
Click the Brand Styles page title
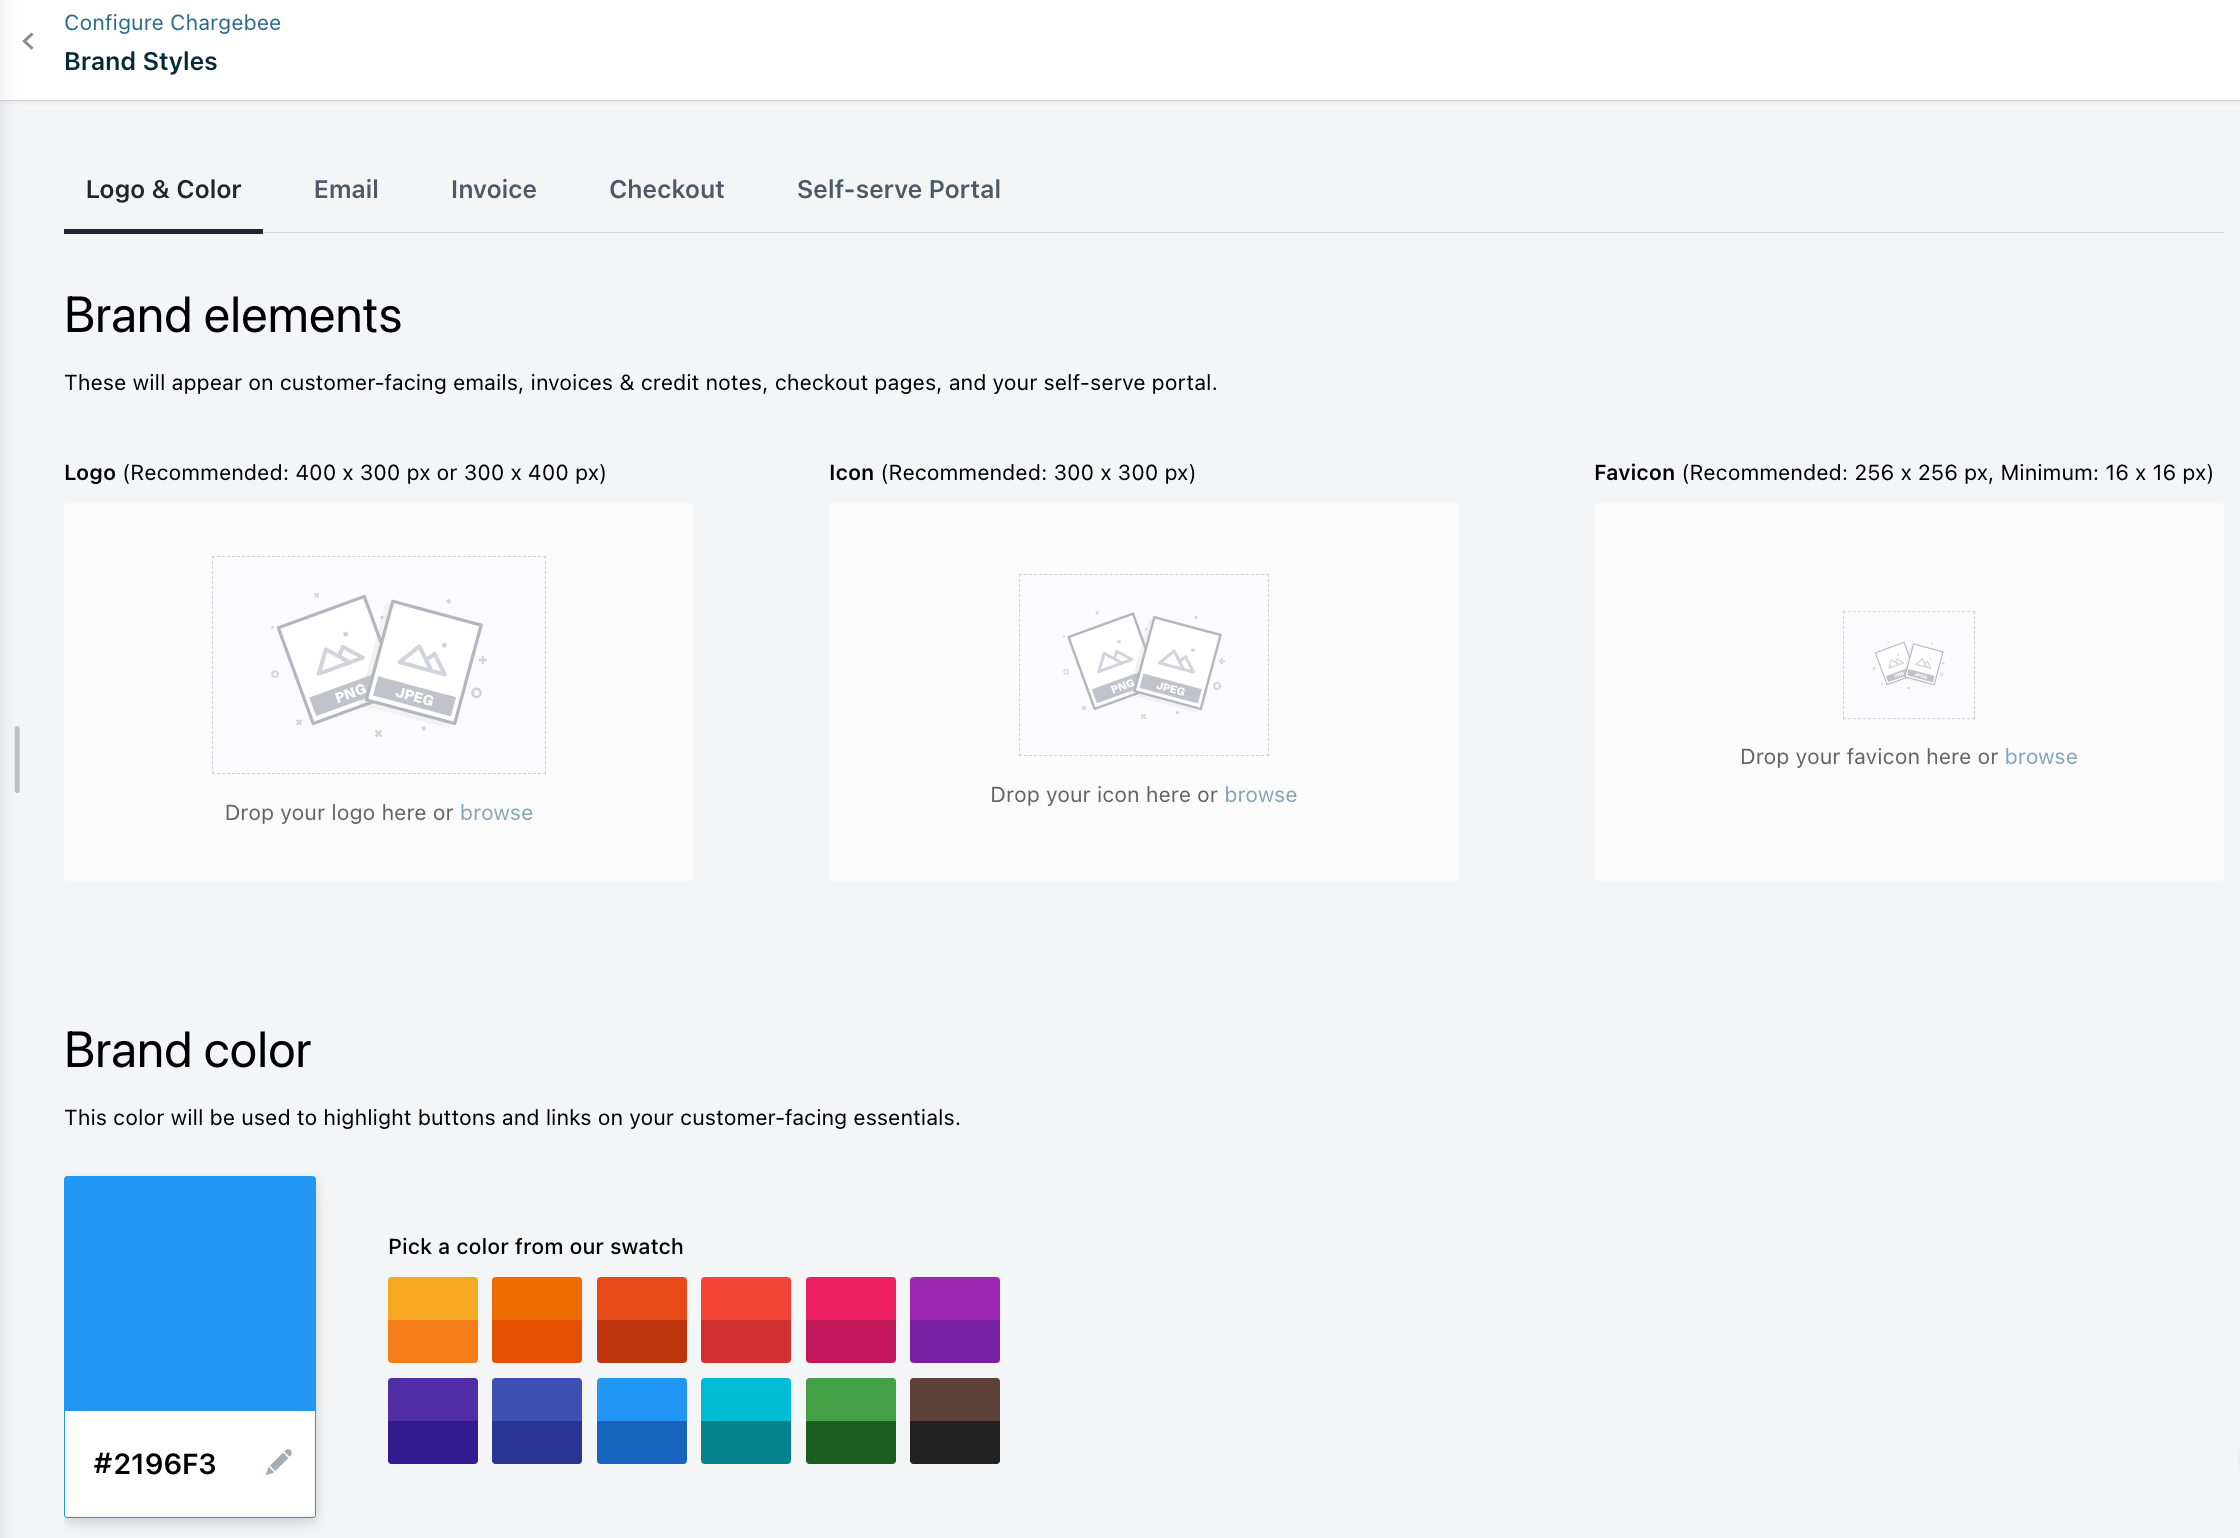(141, 62)
